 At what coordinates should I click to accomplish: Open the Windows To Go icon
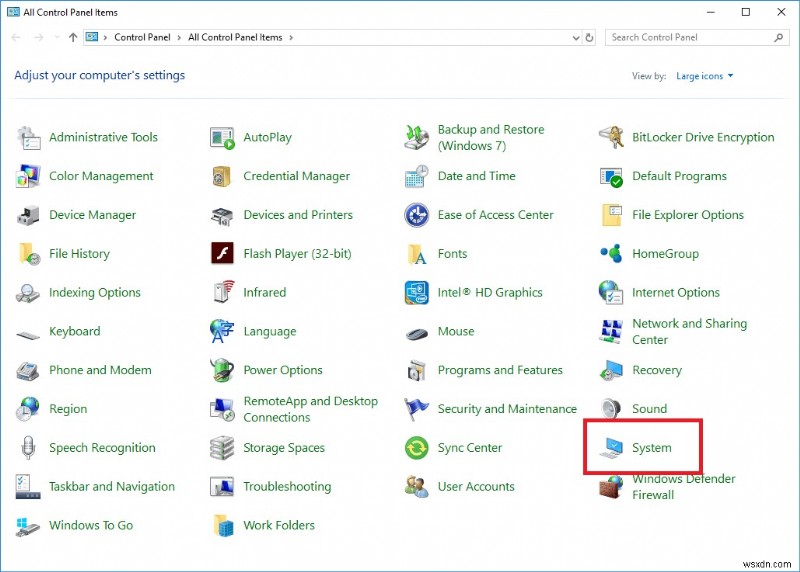pos(28,527)
